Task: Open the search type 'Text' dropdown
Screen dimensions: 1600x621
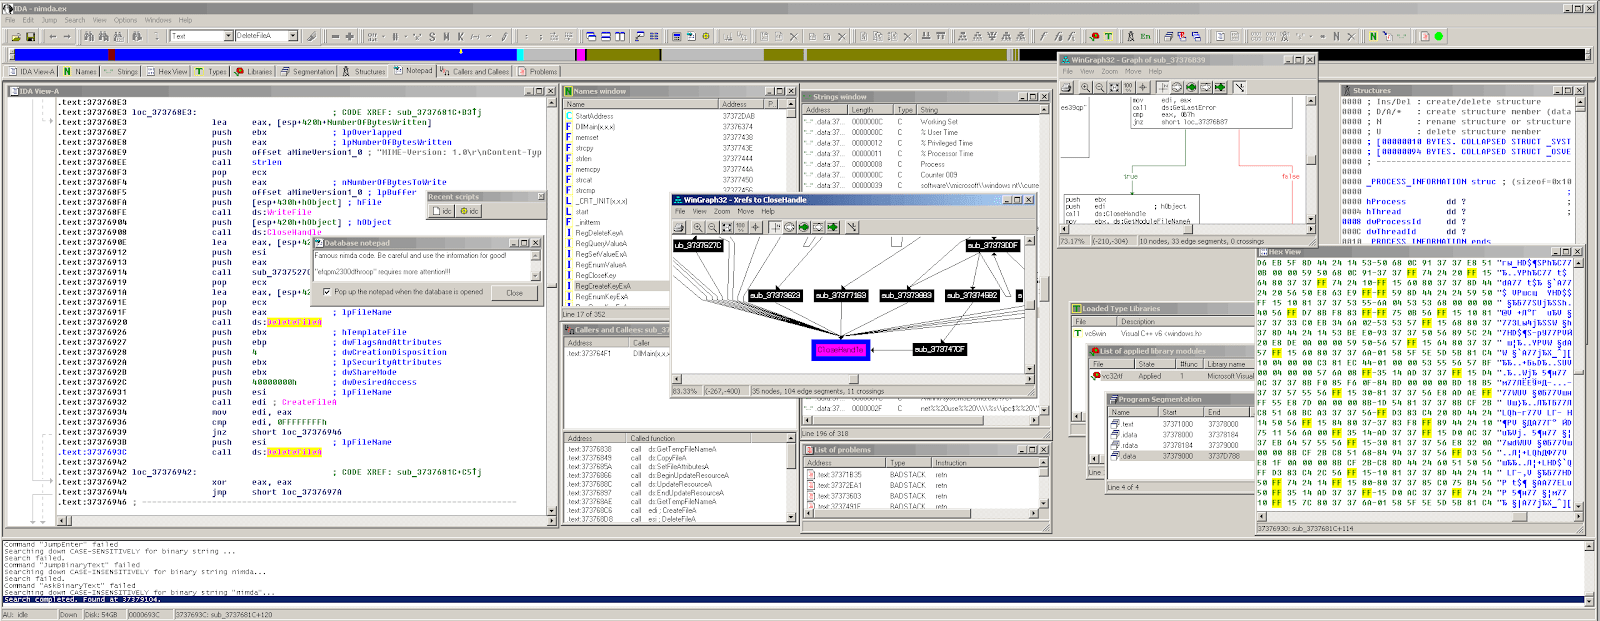Action: (228, 37)
